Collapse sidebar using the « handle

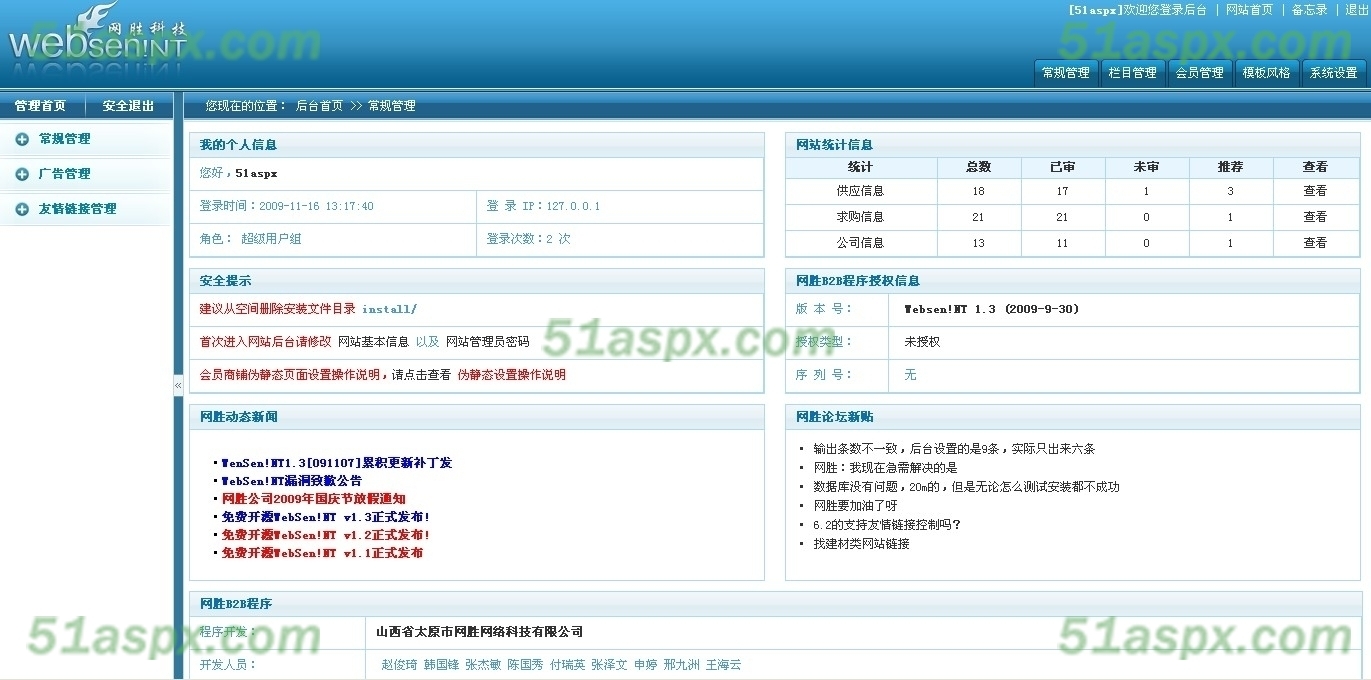coord(178,385)
